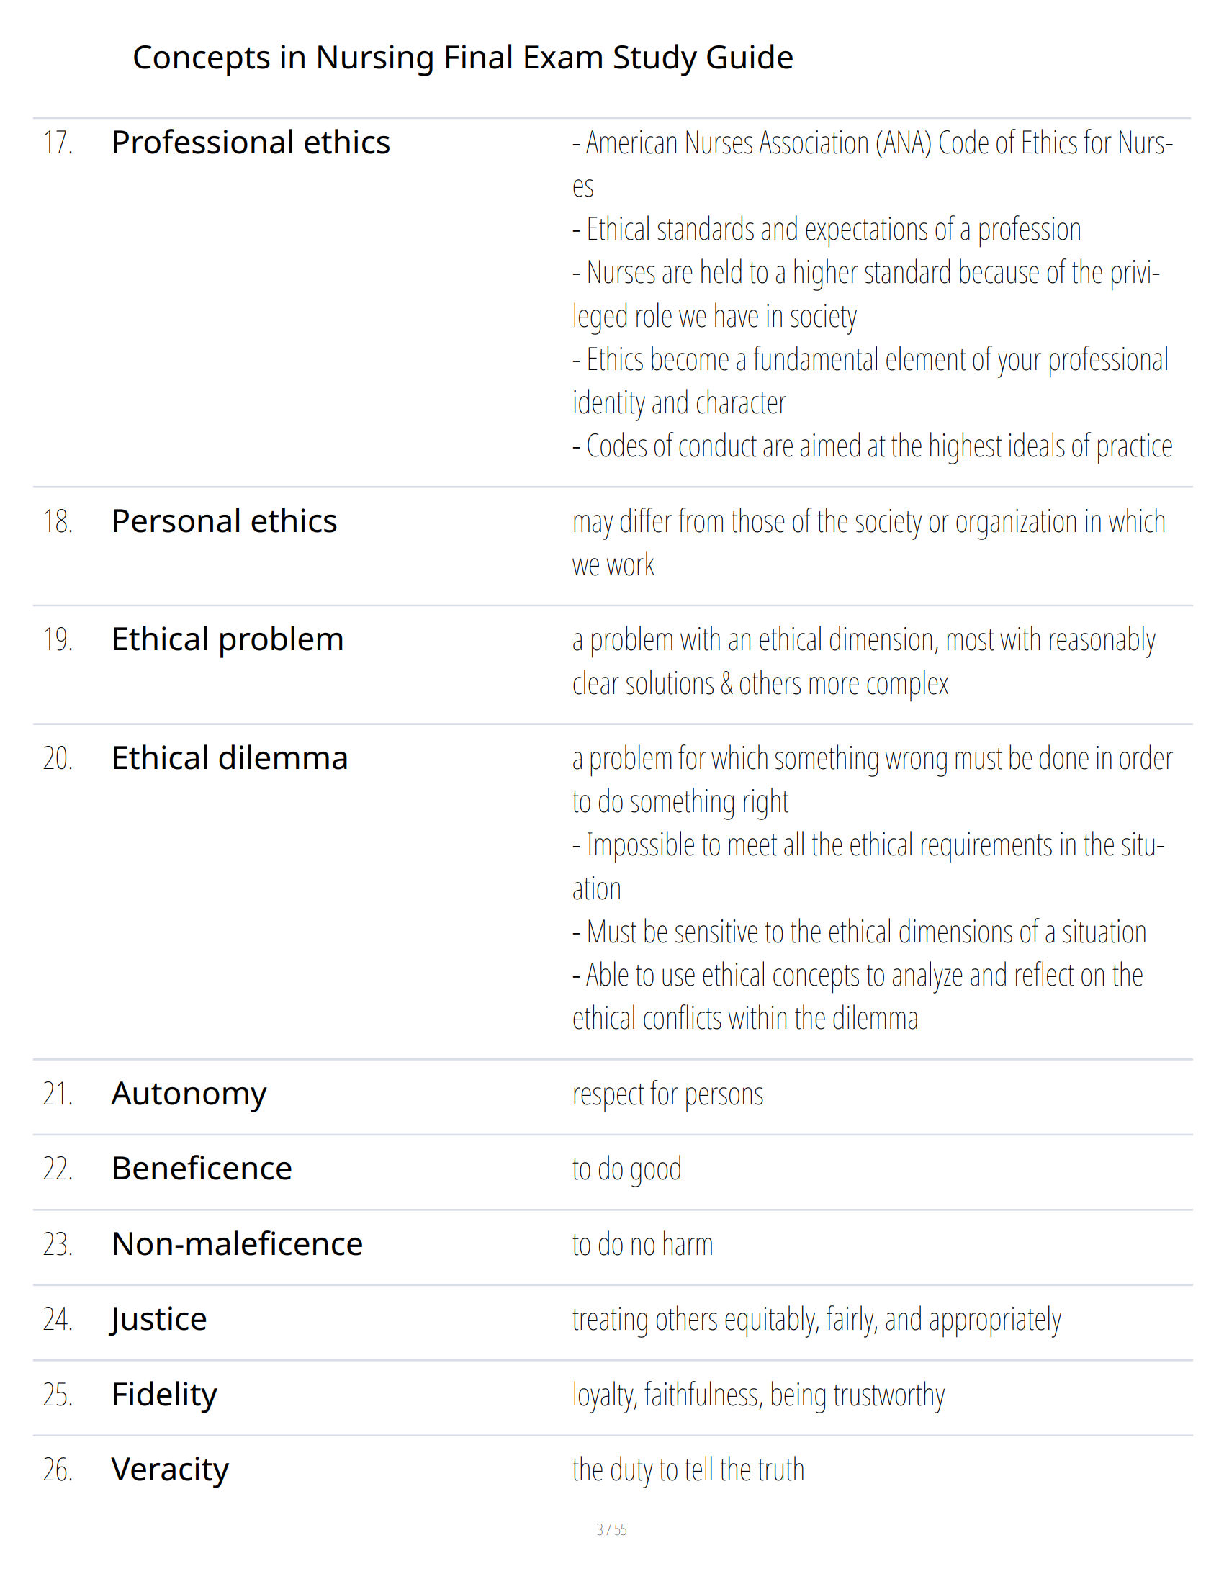The height and width of the screenshot is (1584, 1224).
Task: Click the definition 'respect for persons'
Action: pos(668,1095)
